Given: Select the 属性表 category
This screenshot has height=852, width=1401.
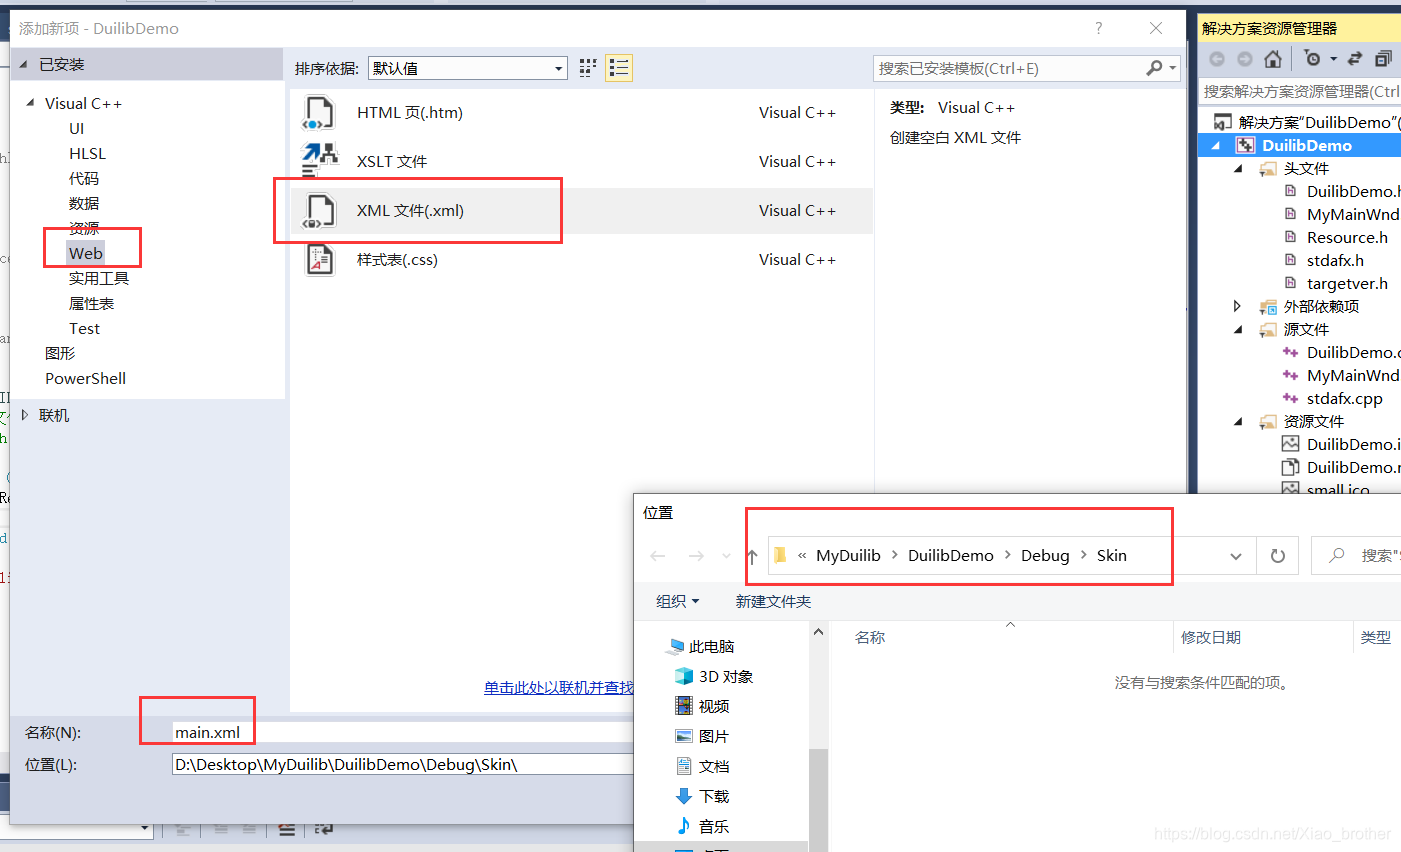Looking at the screenshot, I should [91, 303].
